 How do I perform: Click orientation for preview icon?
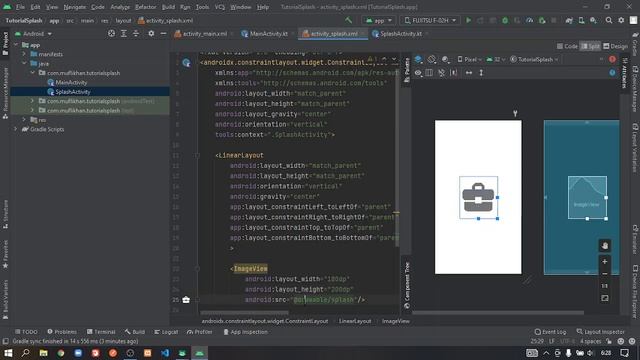pos(432,60)
